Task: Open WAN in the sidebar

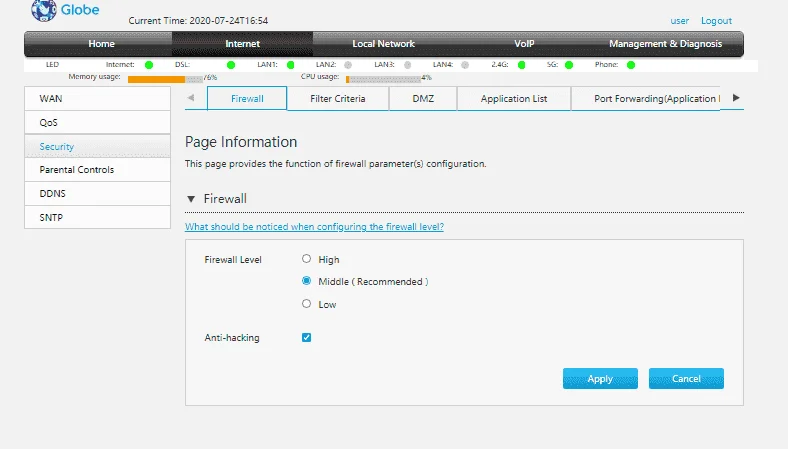Action: (x=97, y=99)
